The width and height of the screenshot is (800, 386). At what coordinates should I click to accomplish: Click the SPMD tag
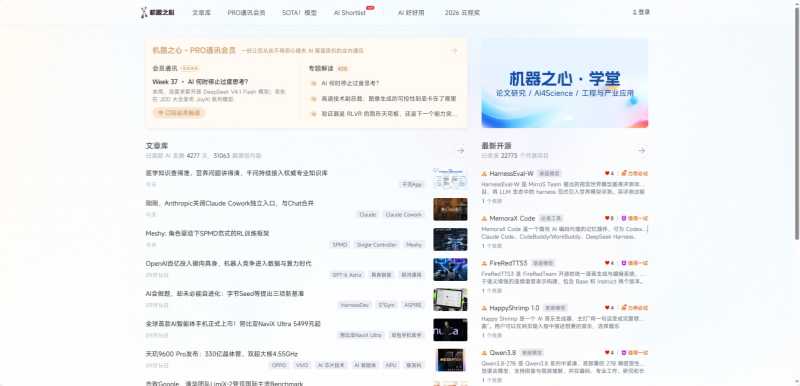tap(340, 245)
